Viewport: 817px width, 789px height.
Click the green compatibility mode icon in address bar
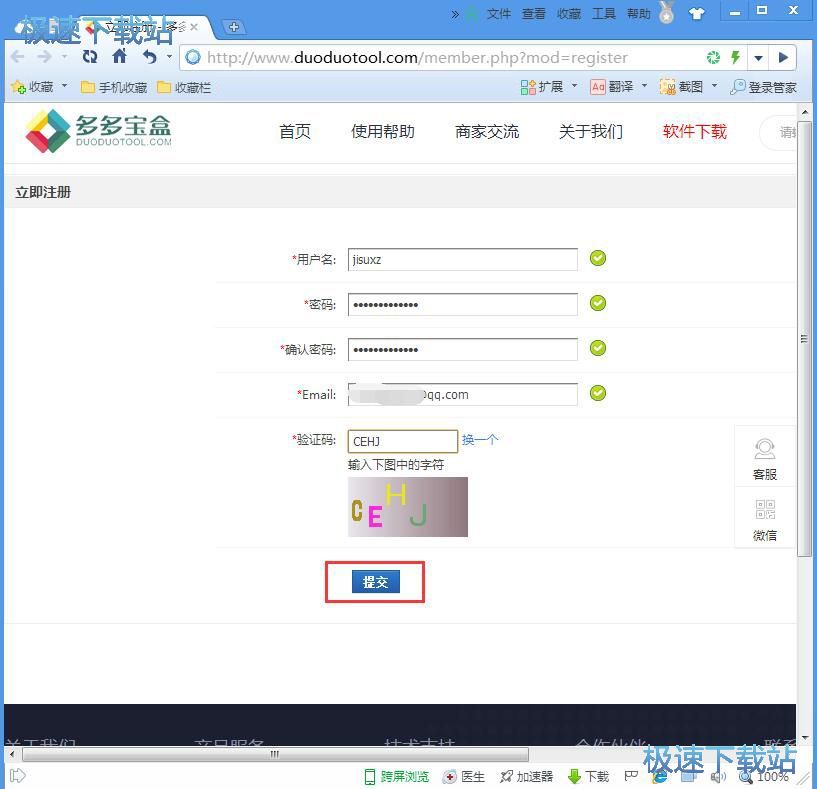tap(713, 57)
